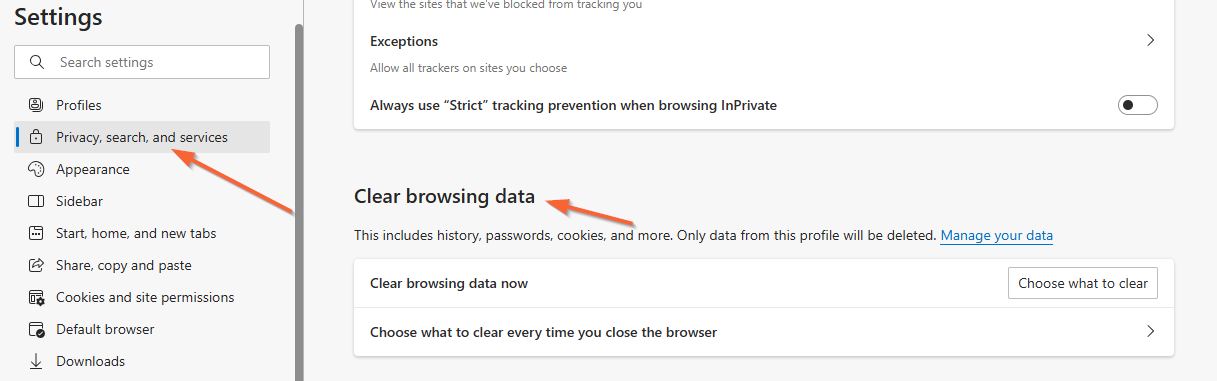The height and width of the screenshot is (381, 1217).
Task: Expand chevron for clearing data on browser close
Action: click(1150, 331)
